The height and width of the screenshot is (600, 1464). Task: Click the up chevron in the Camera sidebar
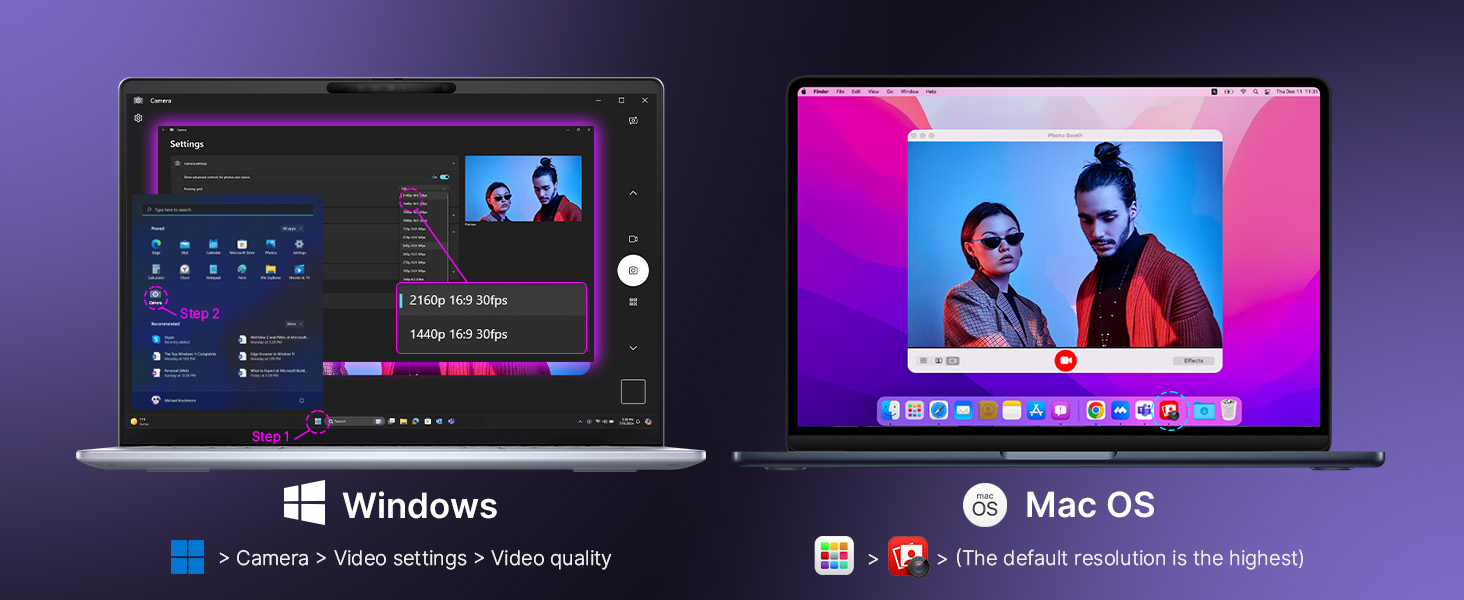coord(633,192)
